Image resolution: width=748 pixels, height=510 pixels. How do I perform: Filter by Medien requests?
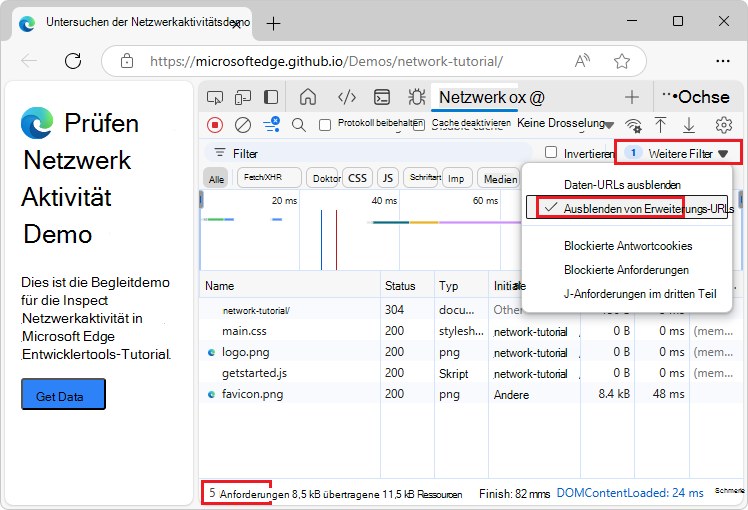click(499, 179)
